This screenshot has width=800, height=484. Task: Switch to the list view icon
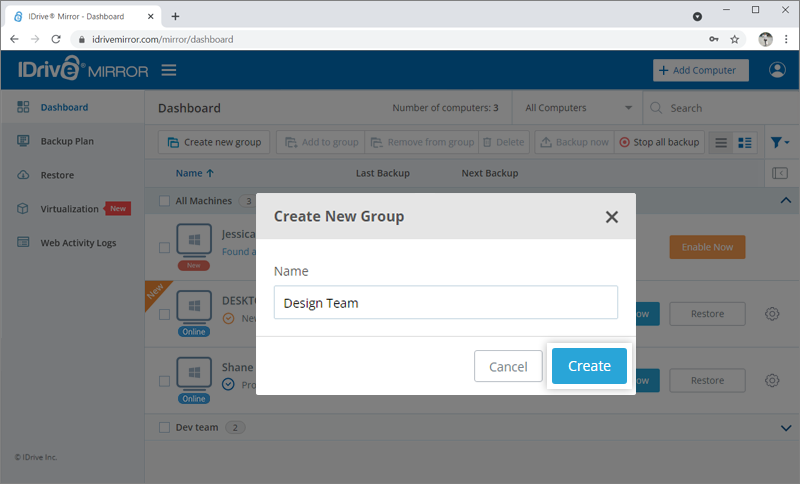[720, 143]
